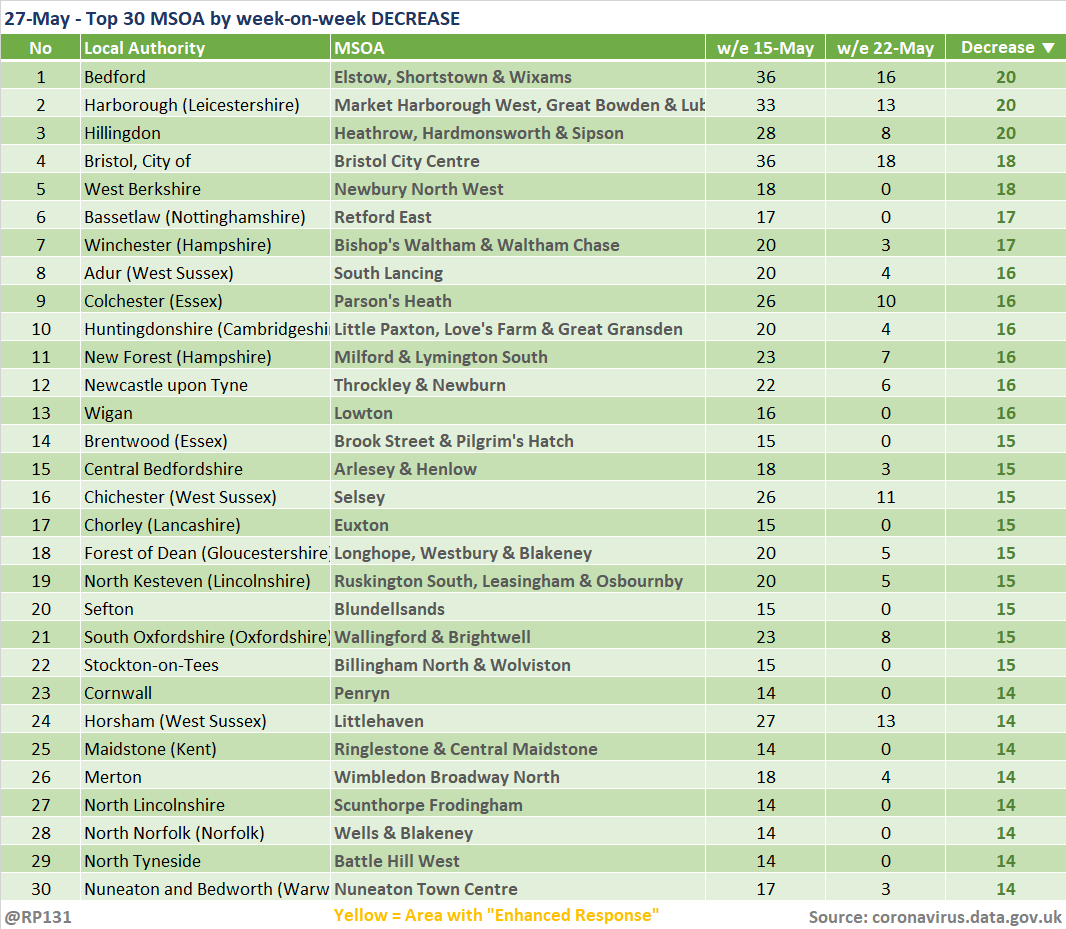Select the Harborough (Leicestershire) cell
The image size is (1066, 929).
tap(205, 105)
